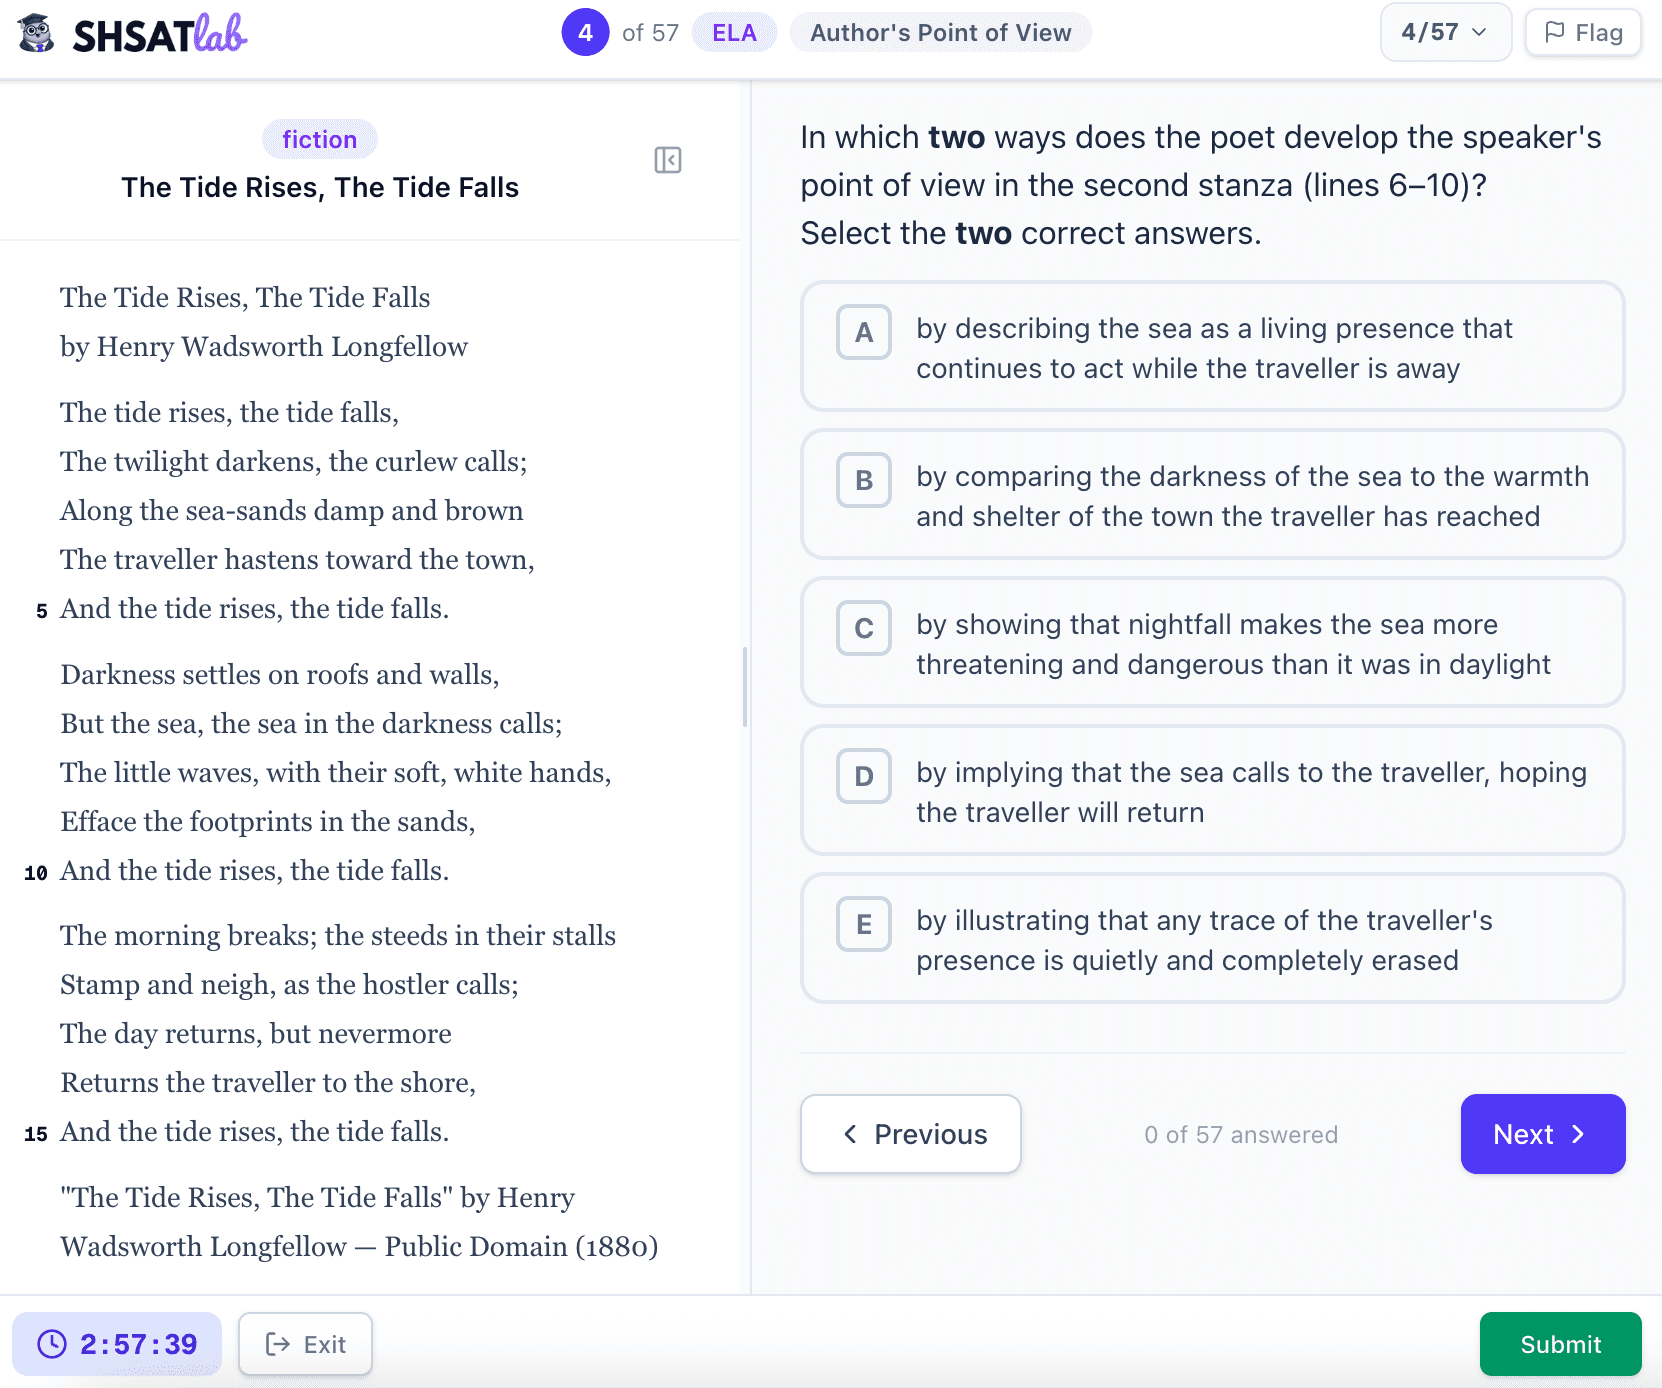Select answer choice B checkbox
Screen dimensions: 1662x1388
tap(864, 480)
